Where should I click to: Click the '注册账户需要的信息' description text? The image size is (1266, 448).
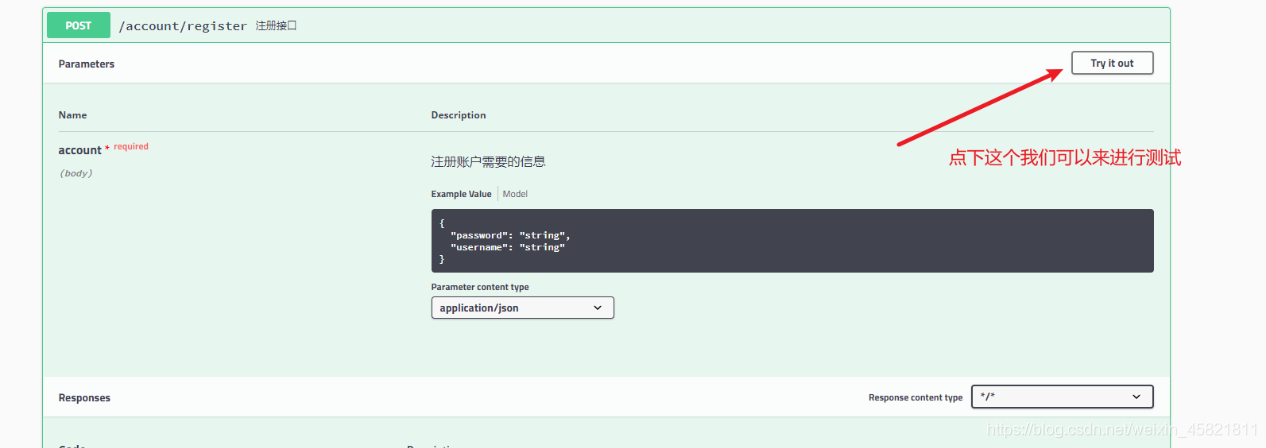pyautogui.click(x=488, y=161)
